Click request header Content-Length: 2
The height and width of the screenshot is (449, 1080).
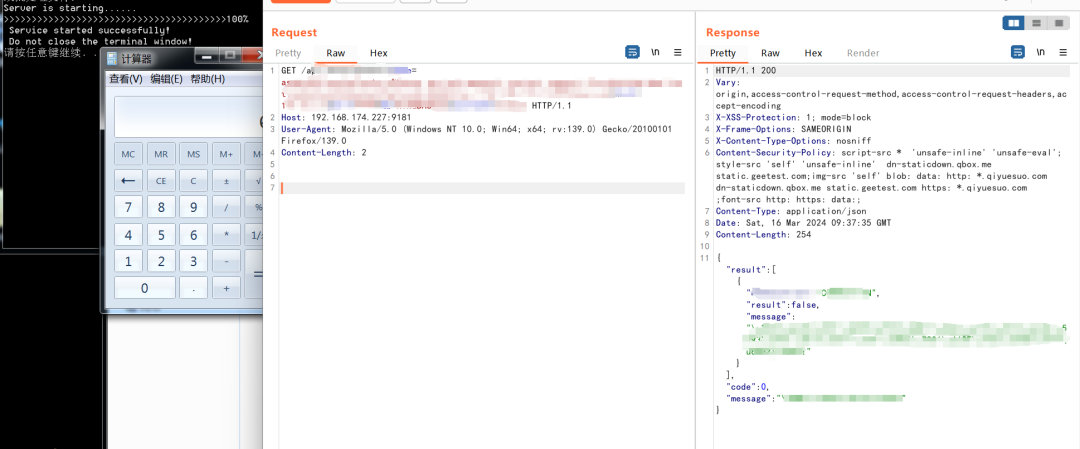pos(324,152)
